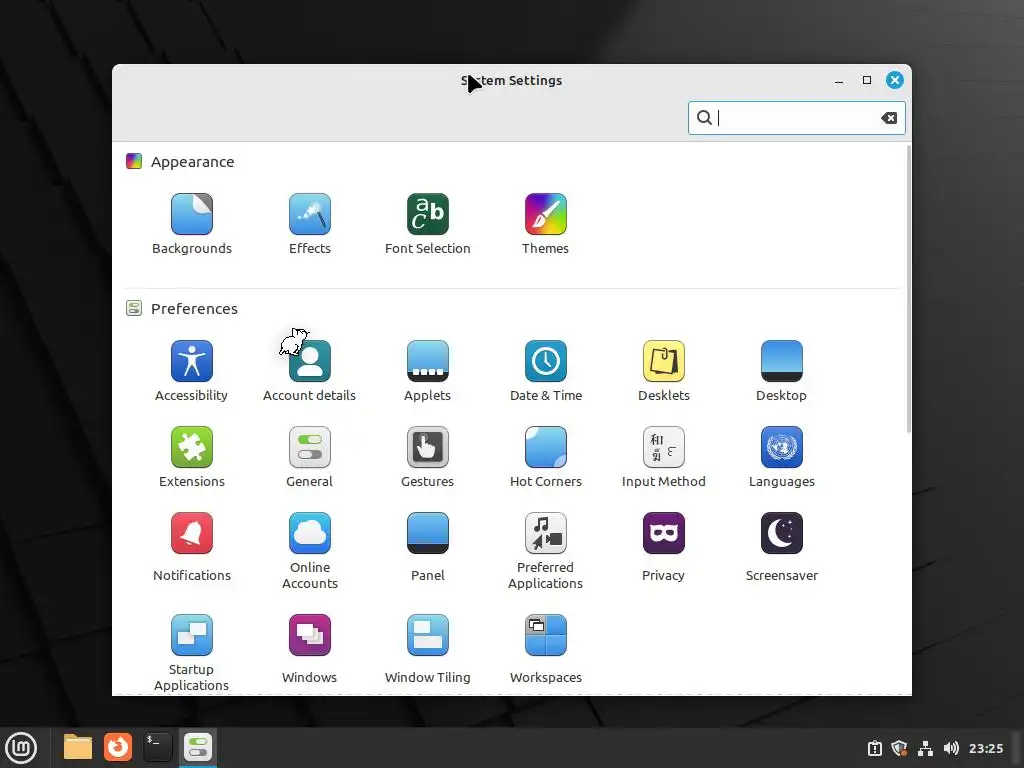Open the clipboard tray icon
Image resolution: width=1024 pixels, height=768 pixels.
click(874, 748)
